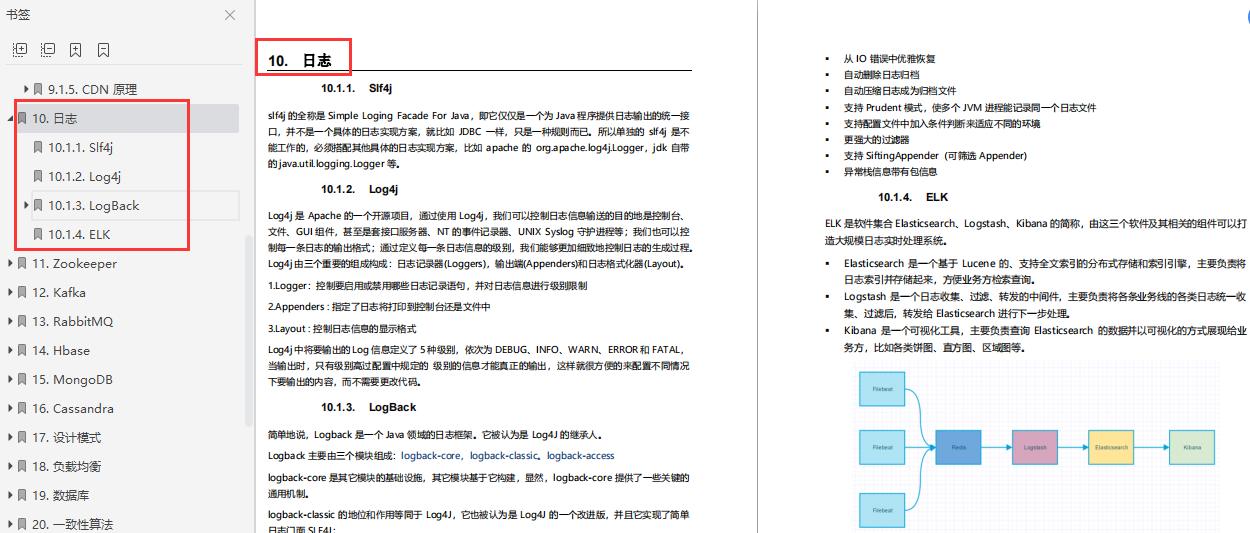Click the Logstash box in the ELK diagram

pyautogui.click(x=1035, y=446)
